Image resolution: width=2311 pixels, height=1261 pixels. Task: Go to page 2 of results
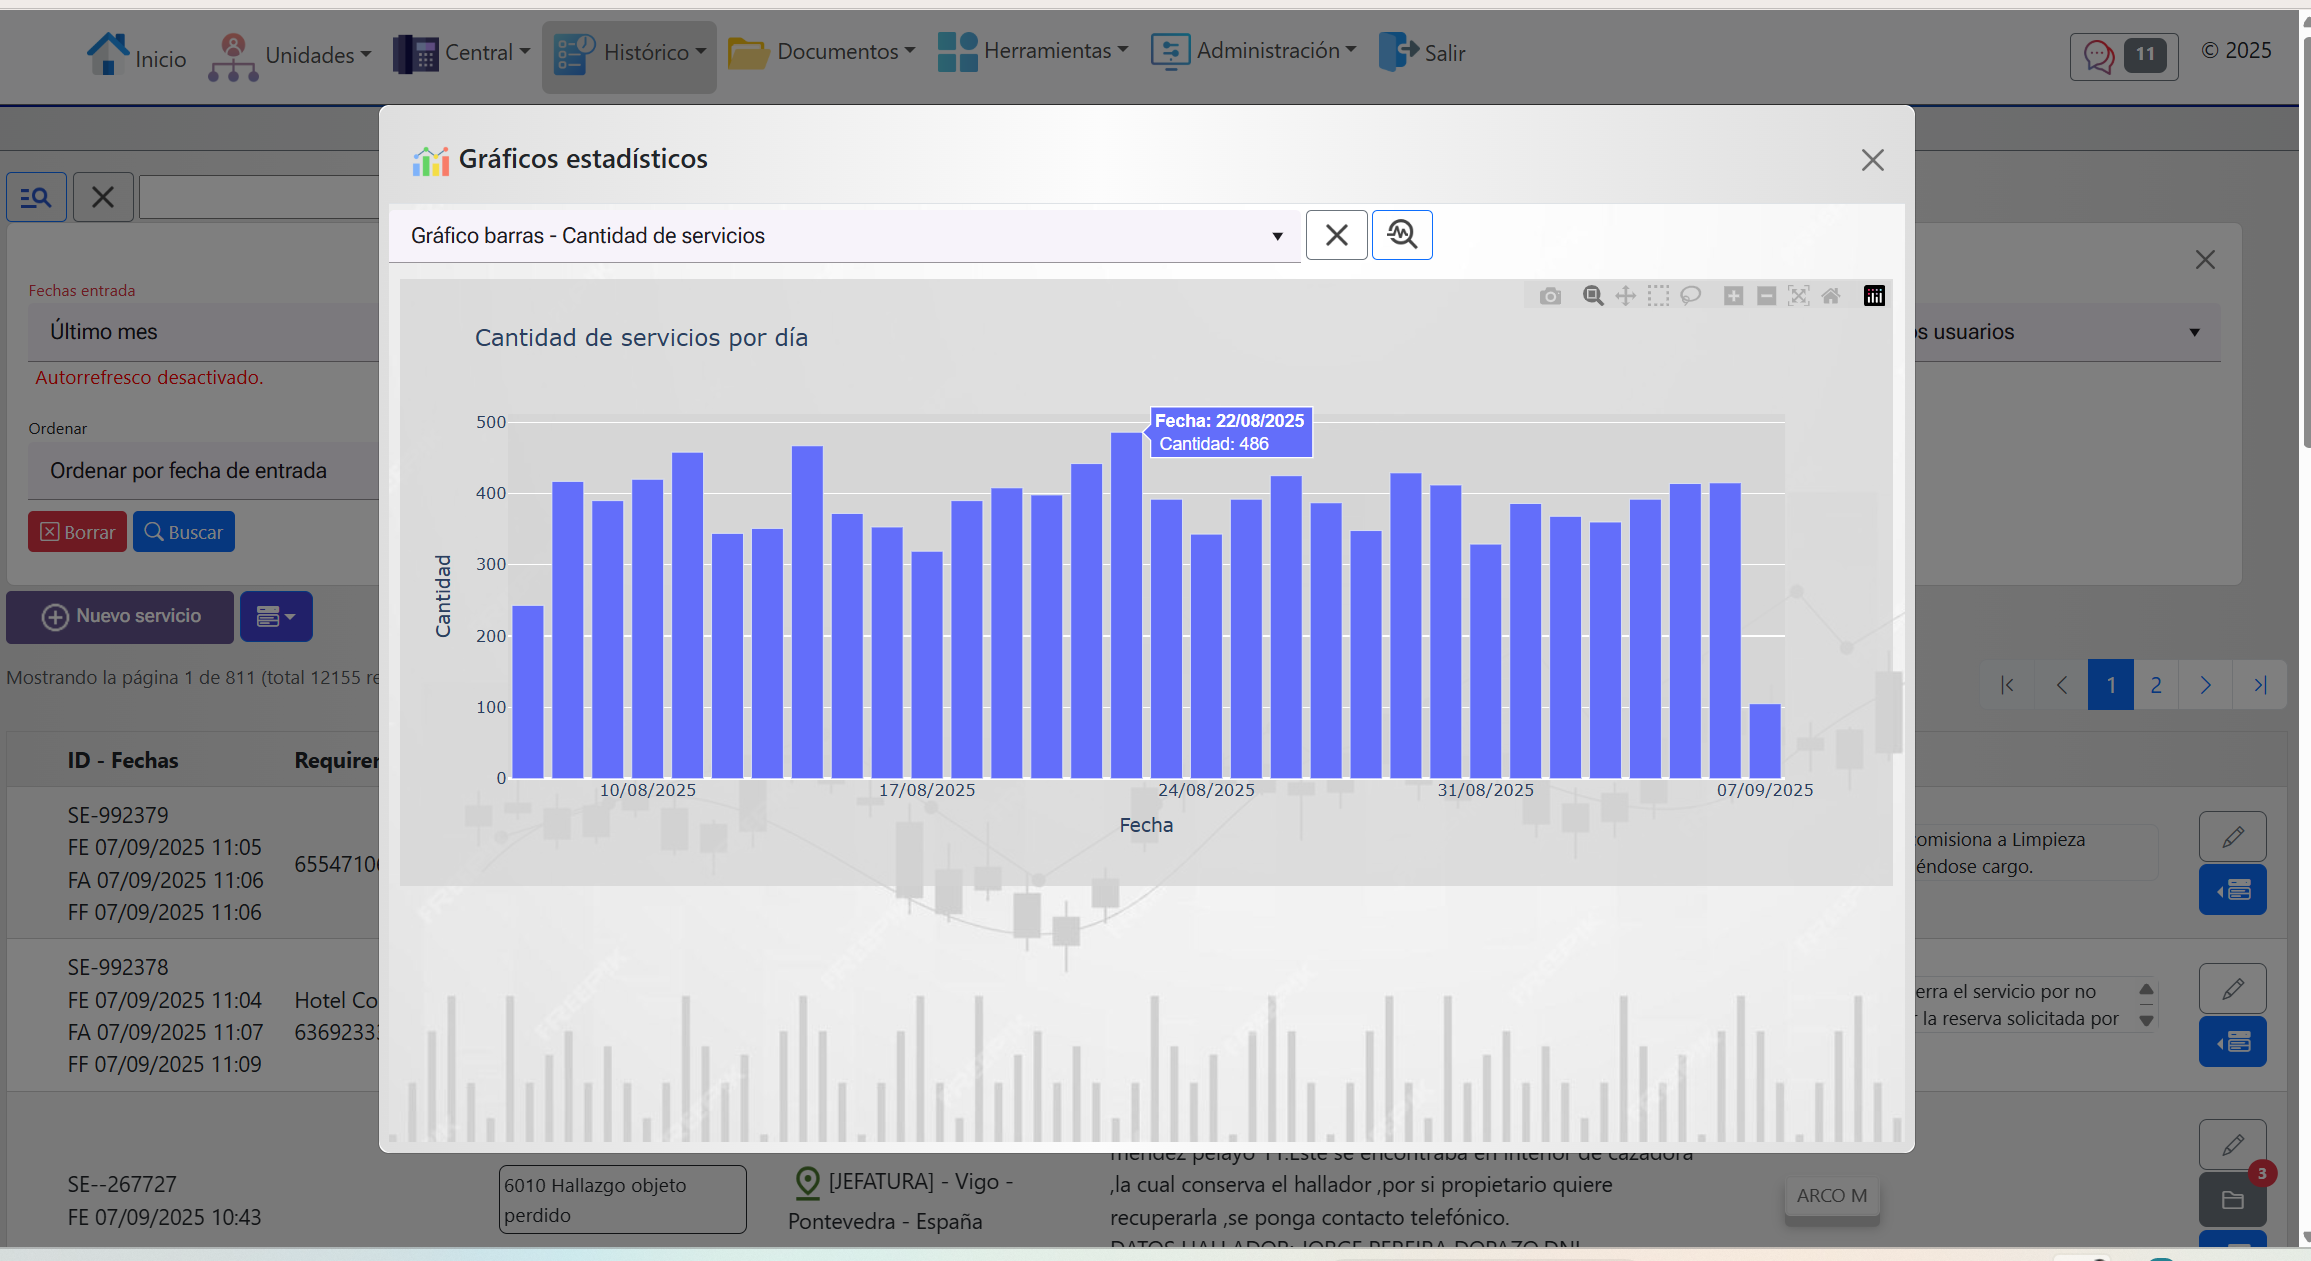point(2156,685)
